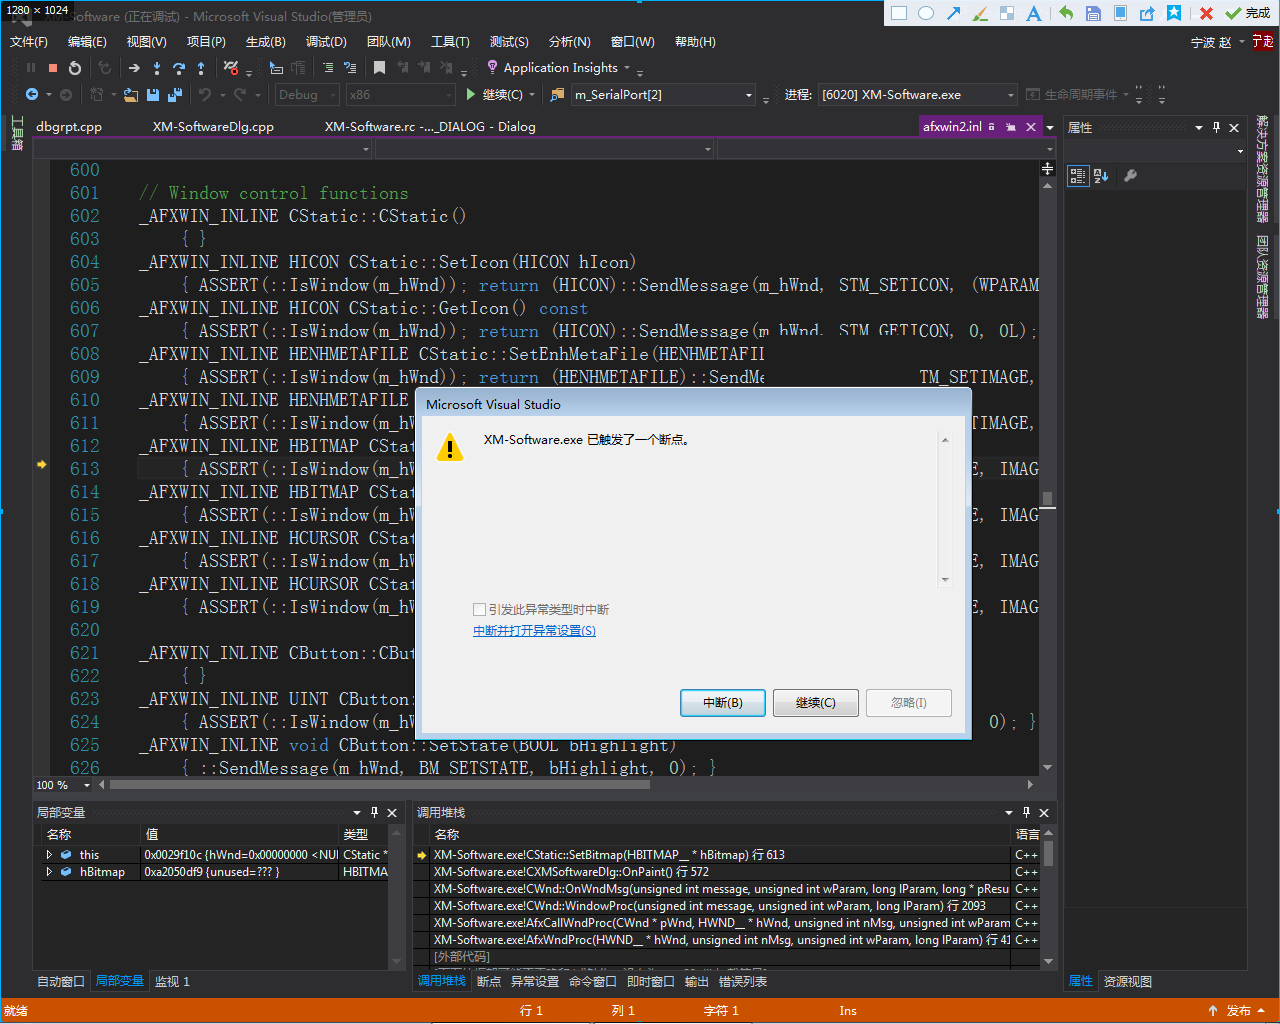The width and height of the screenshot is (1280, 1024).
Task: Click the 继续(C) button in the dialog
Action: (816, 703)
